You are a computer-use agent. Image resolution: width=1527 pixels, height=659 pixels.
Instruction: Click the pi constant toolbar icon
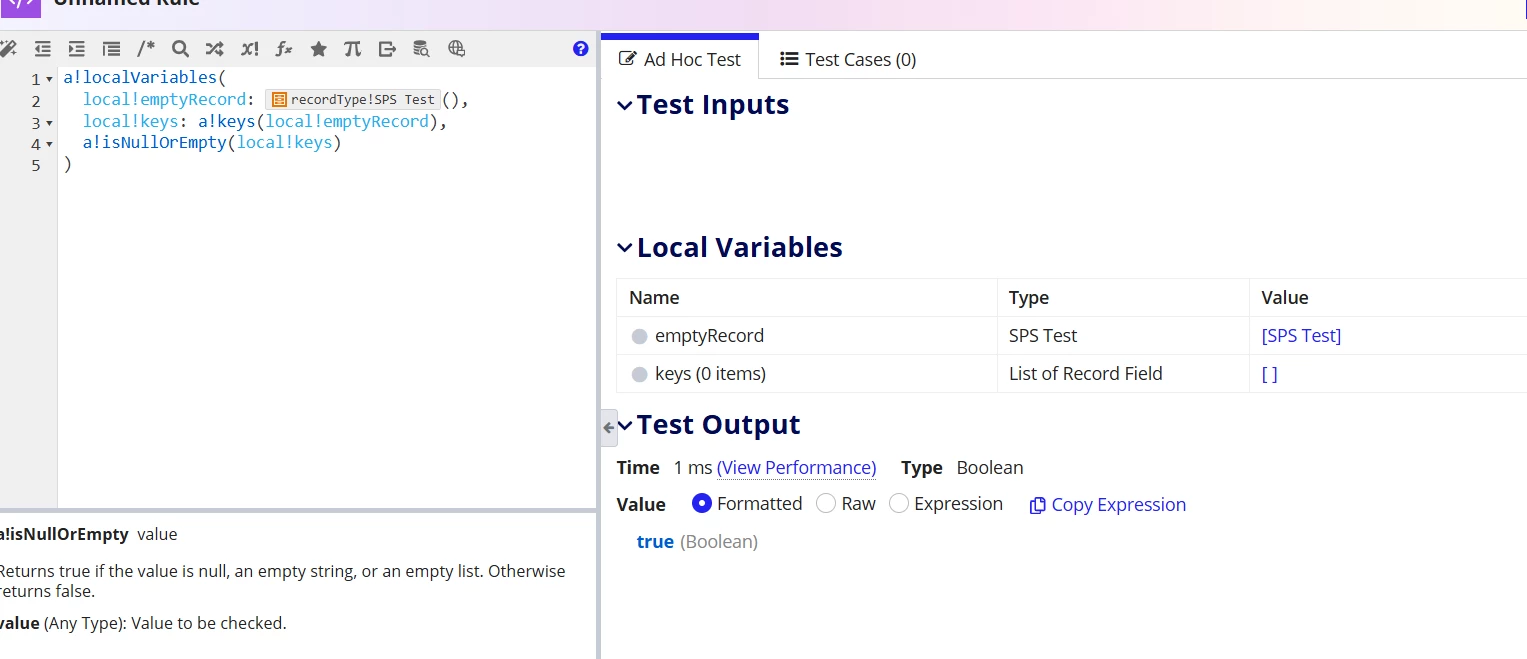352,49
